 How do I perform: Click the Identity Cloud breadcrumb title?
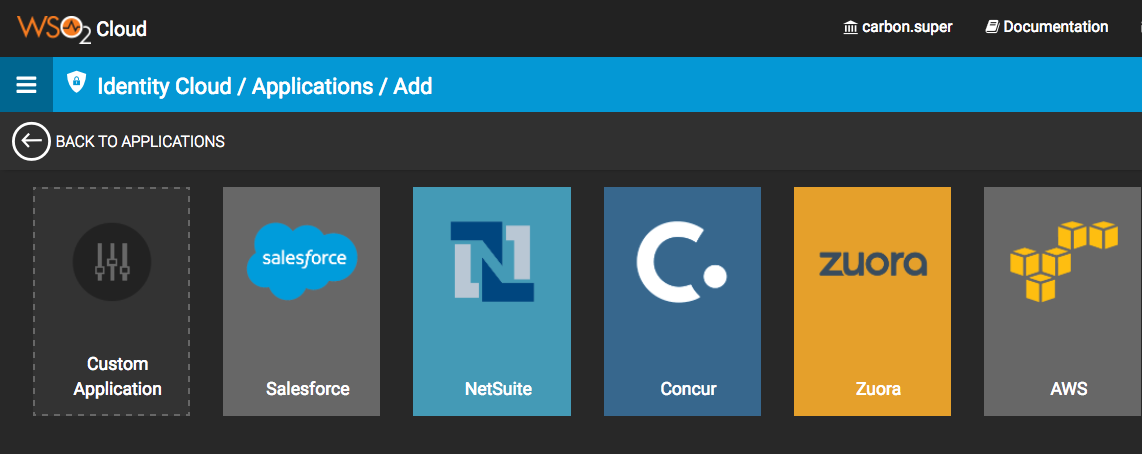tap(163, 86)
